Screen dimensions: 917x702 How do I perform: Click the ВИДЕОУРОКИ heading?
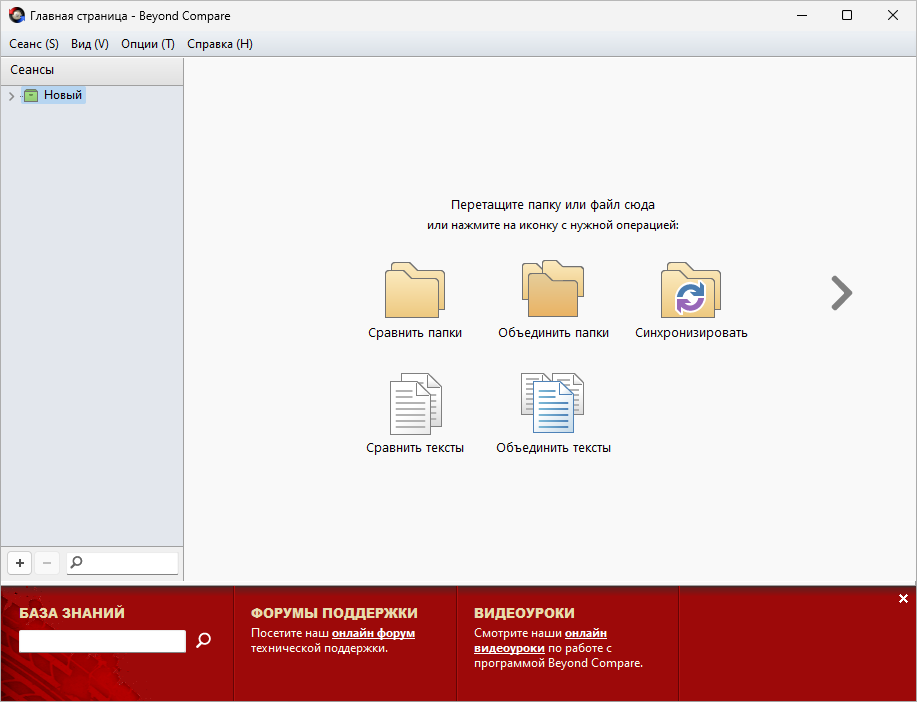point(524,613)
